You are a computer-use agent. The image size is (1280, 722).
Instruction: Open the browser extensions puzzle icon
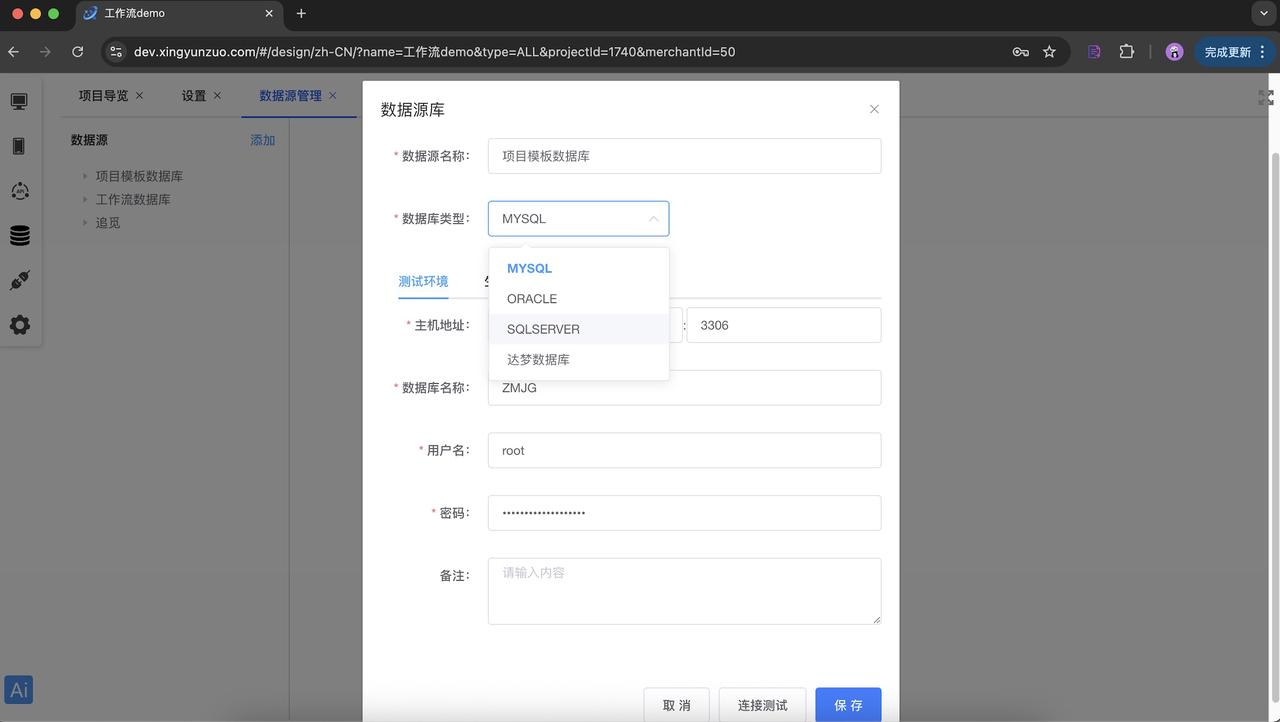click(1127, 52)
